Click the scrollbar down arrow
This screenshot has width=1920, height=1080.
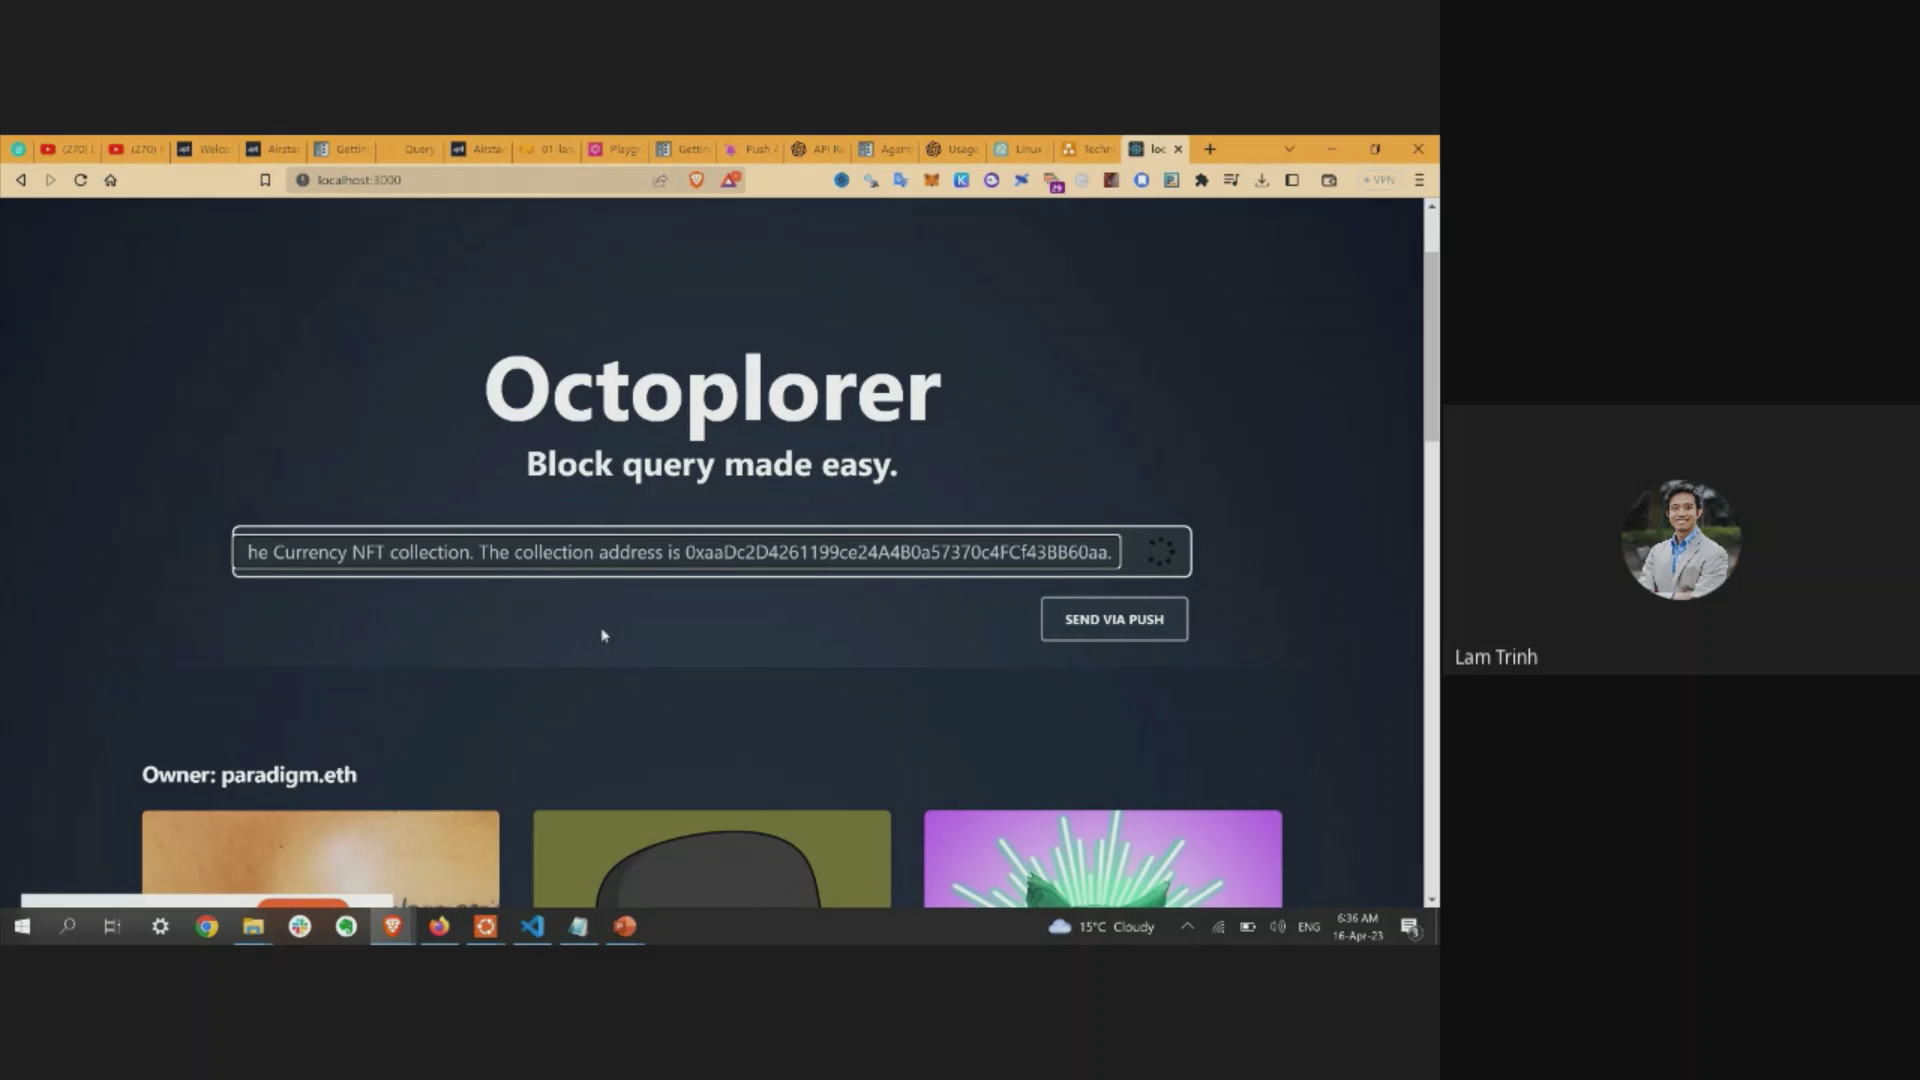1432,900
